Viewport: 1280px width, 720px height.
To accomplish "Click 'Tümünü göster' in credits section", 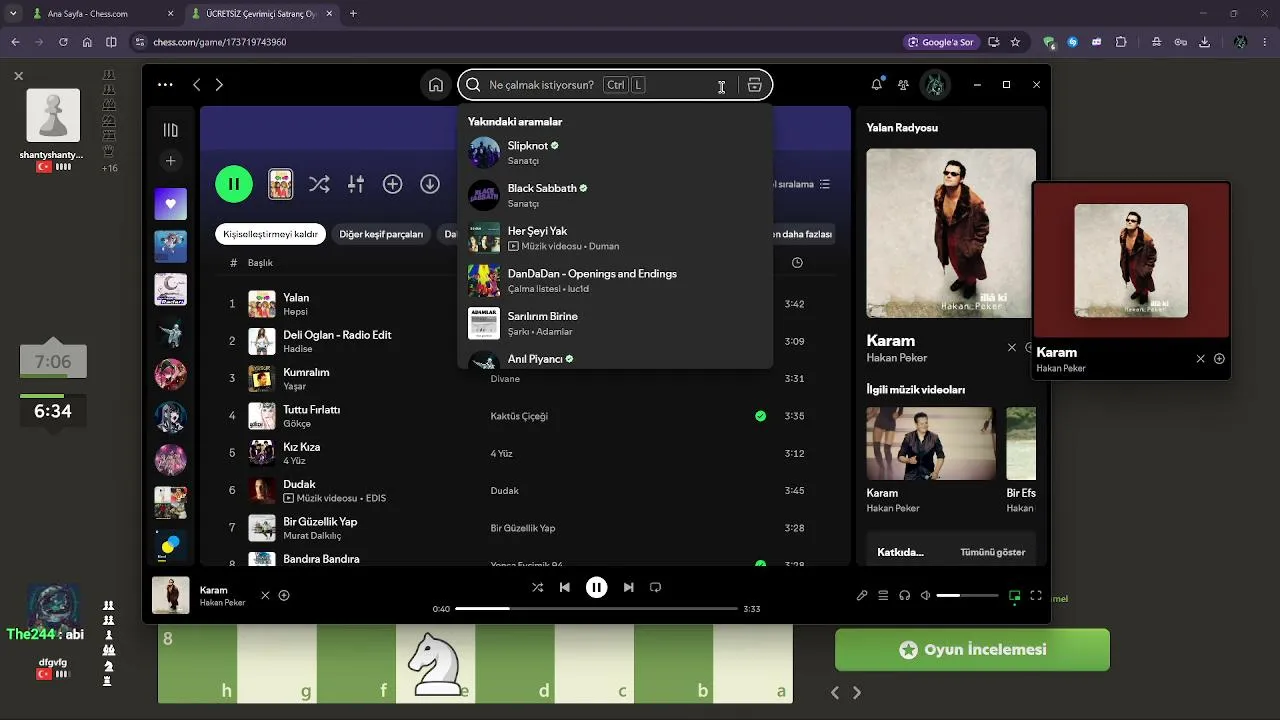I will 993,552.
